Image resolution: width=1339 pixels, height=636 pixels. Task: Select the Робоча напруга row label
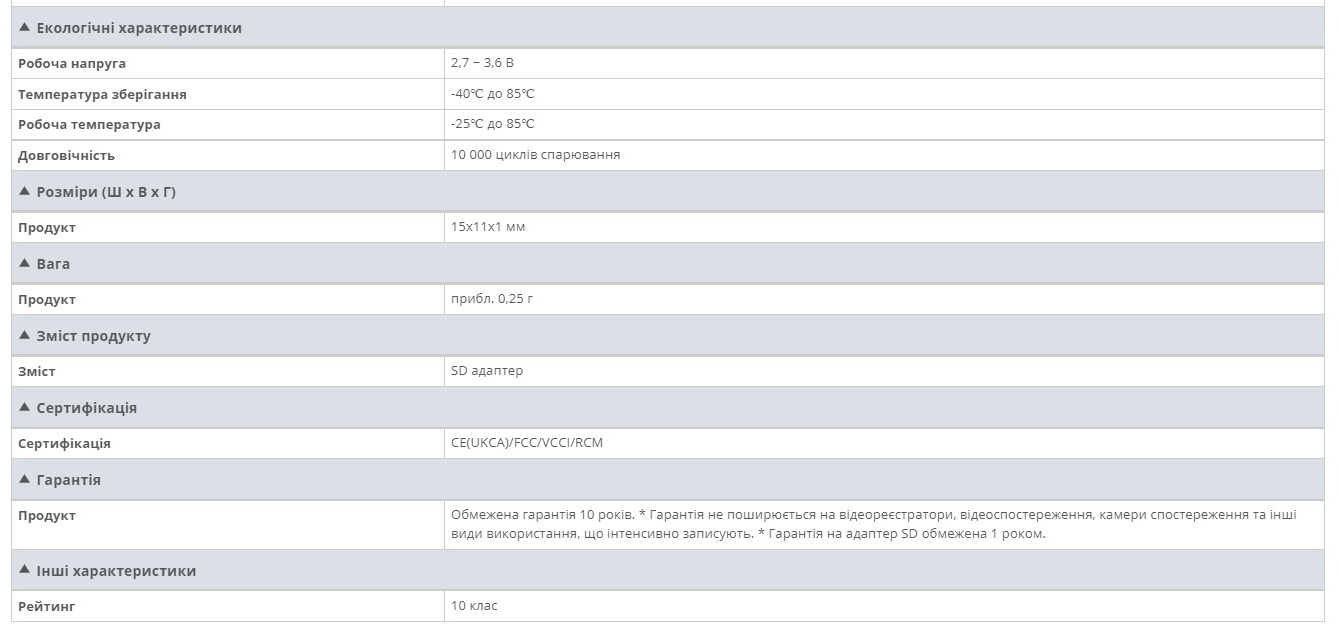(x=72, y=64)
